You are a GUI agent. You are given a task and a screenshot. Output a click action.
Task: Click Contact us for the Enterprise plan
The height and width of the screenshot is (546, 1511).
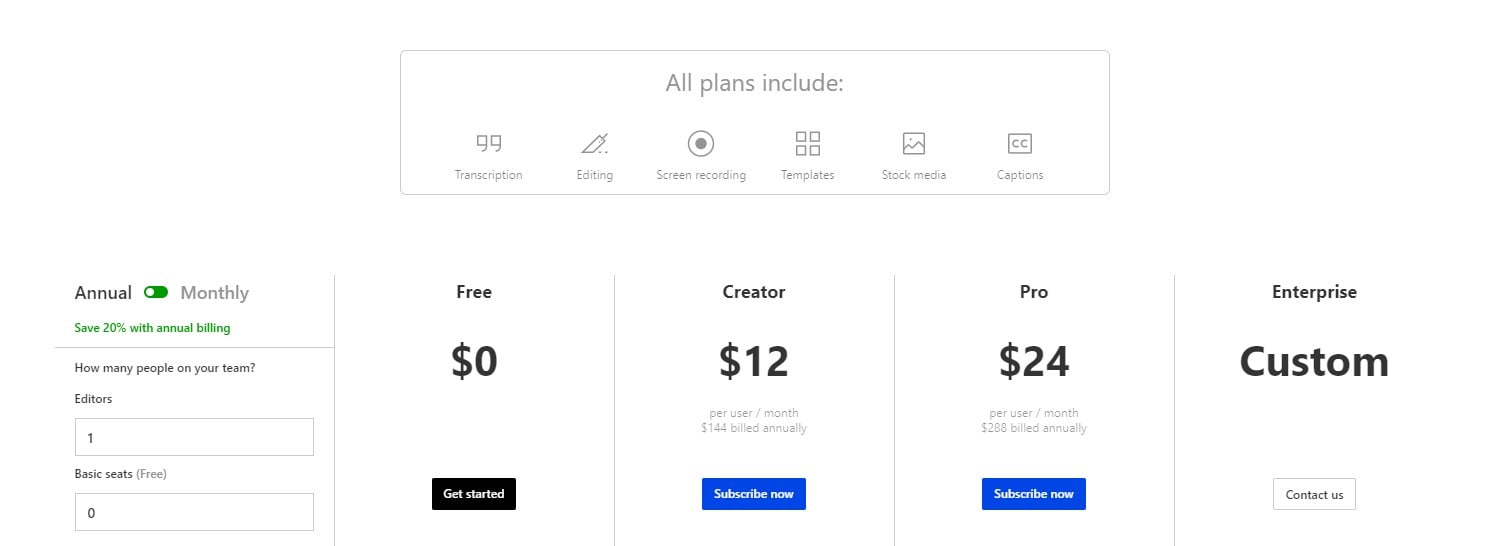click(1314, 494)
